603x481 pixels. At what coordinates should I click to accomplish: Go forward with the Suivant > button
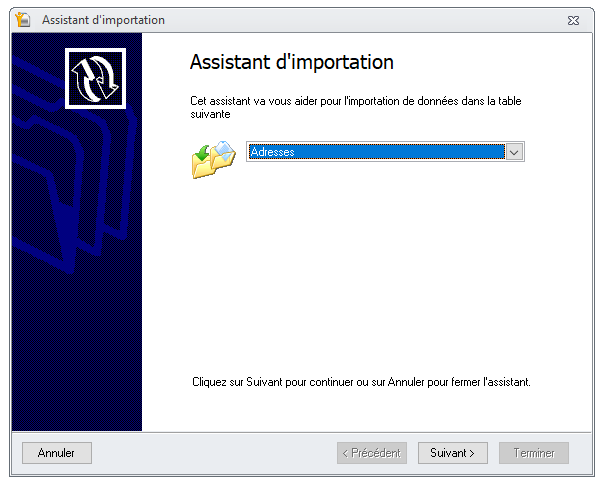452,453
